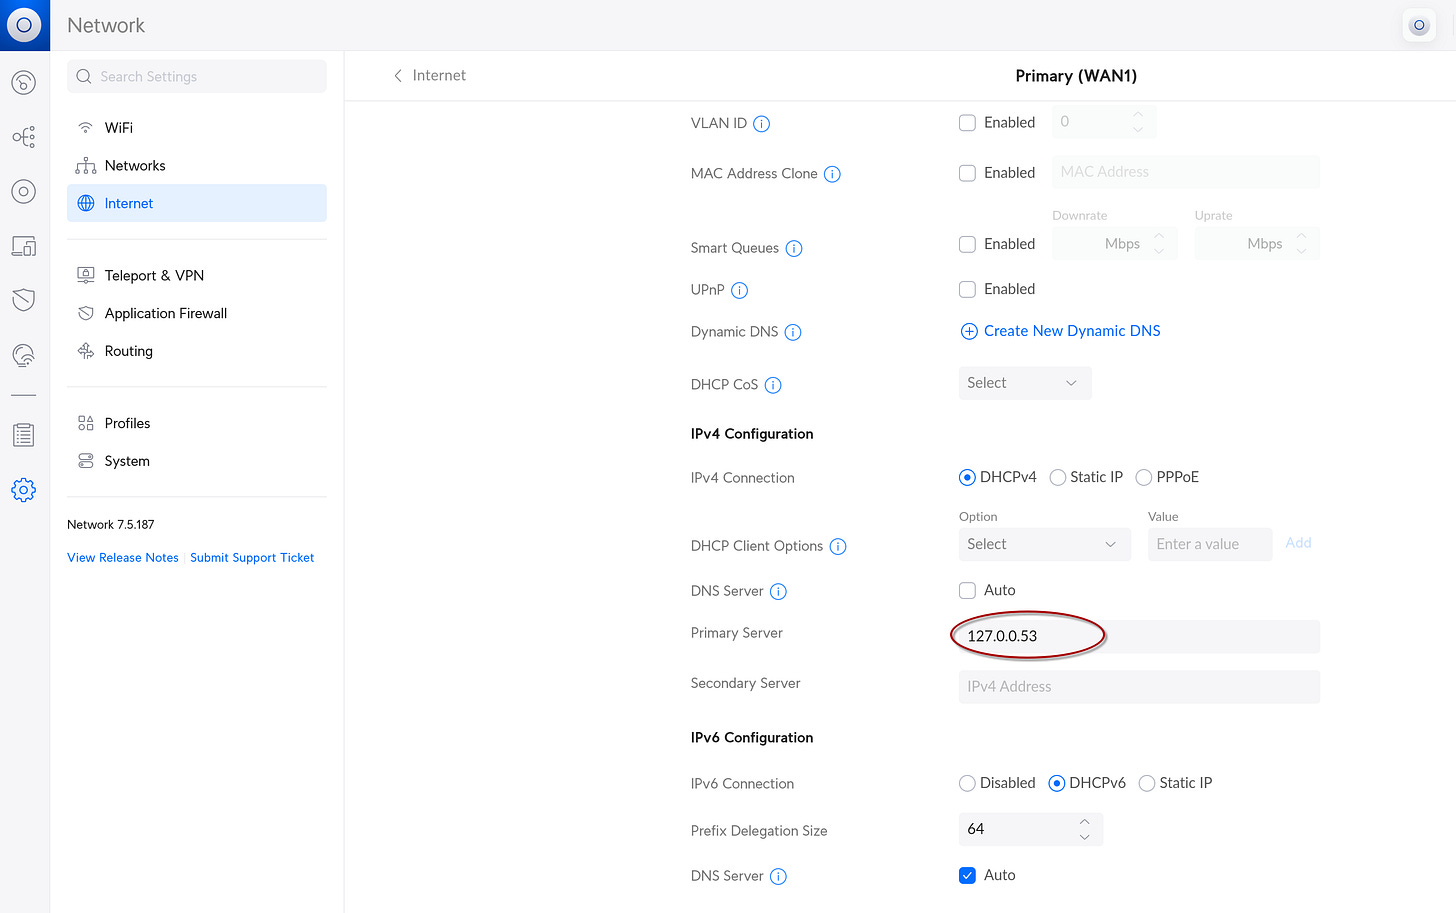Show info for Dynamic DNS
Image resolution: width=1456 pixels, height=913 pixels.
[793, 333]
